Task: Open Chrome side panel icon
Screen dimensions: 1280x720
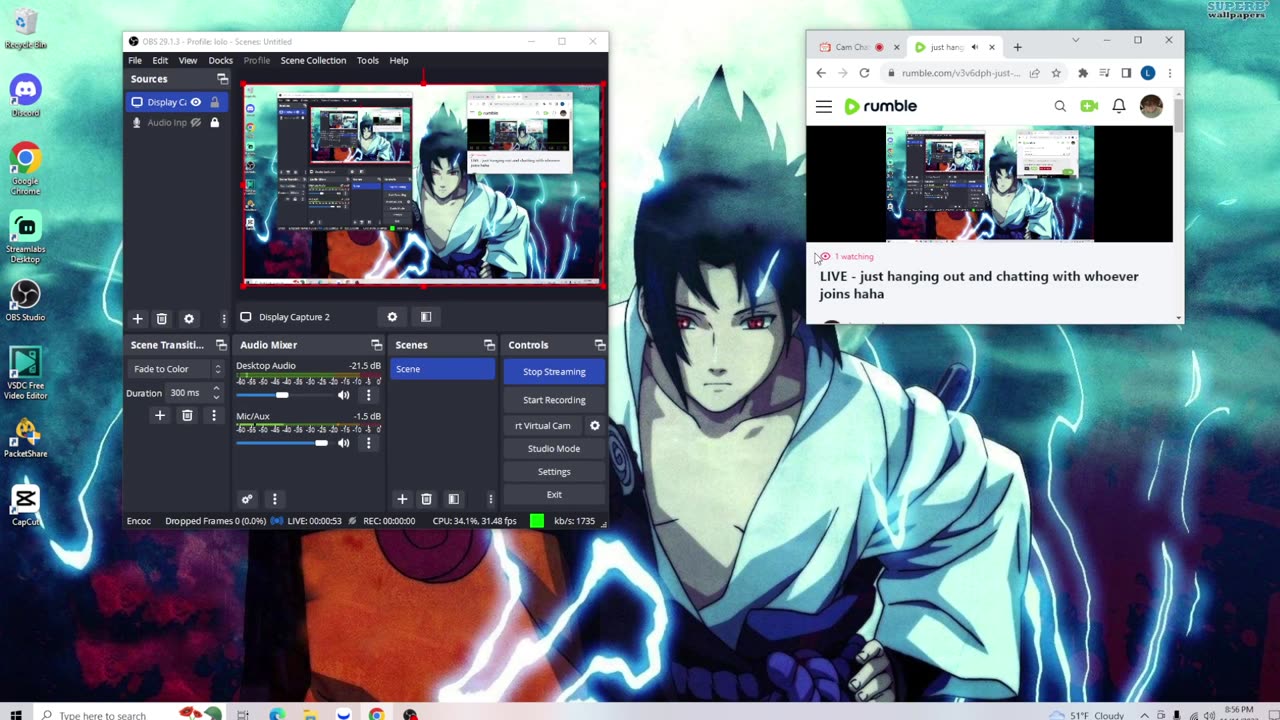Action: tap(1126, 73)
